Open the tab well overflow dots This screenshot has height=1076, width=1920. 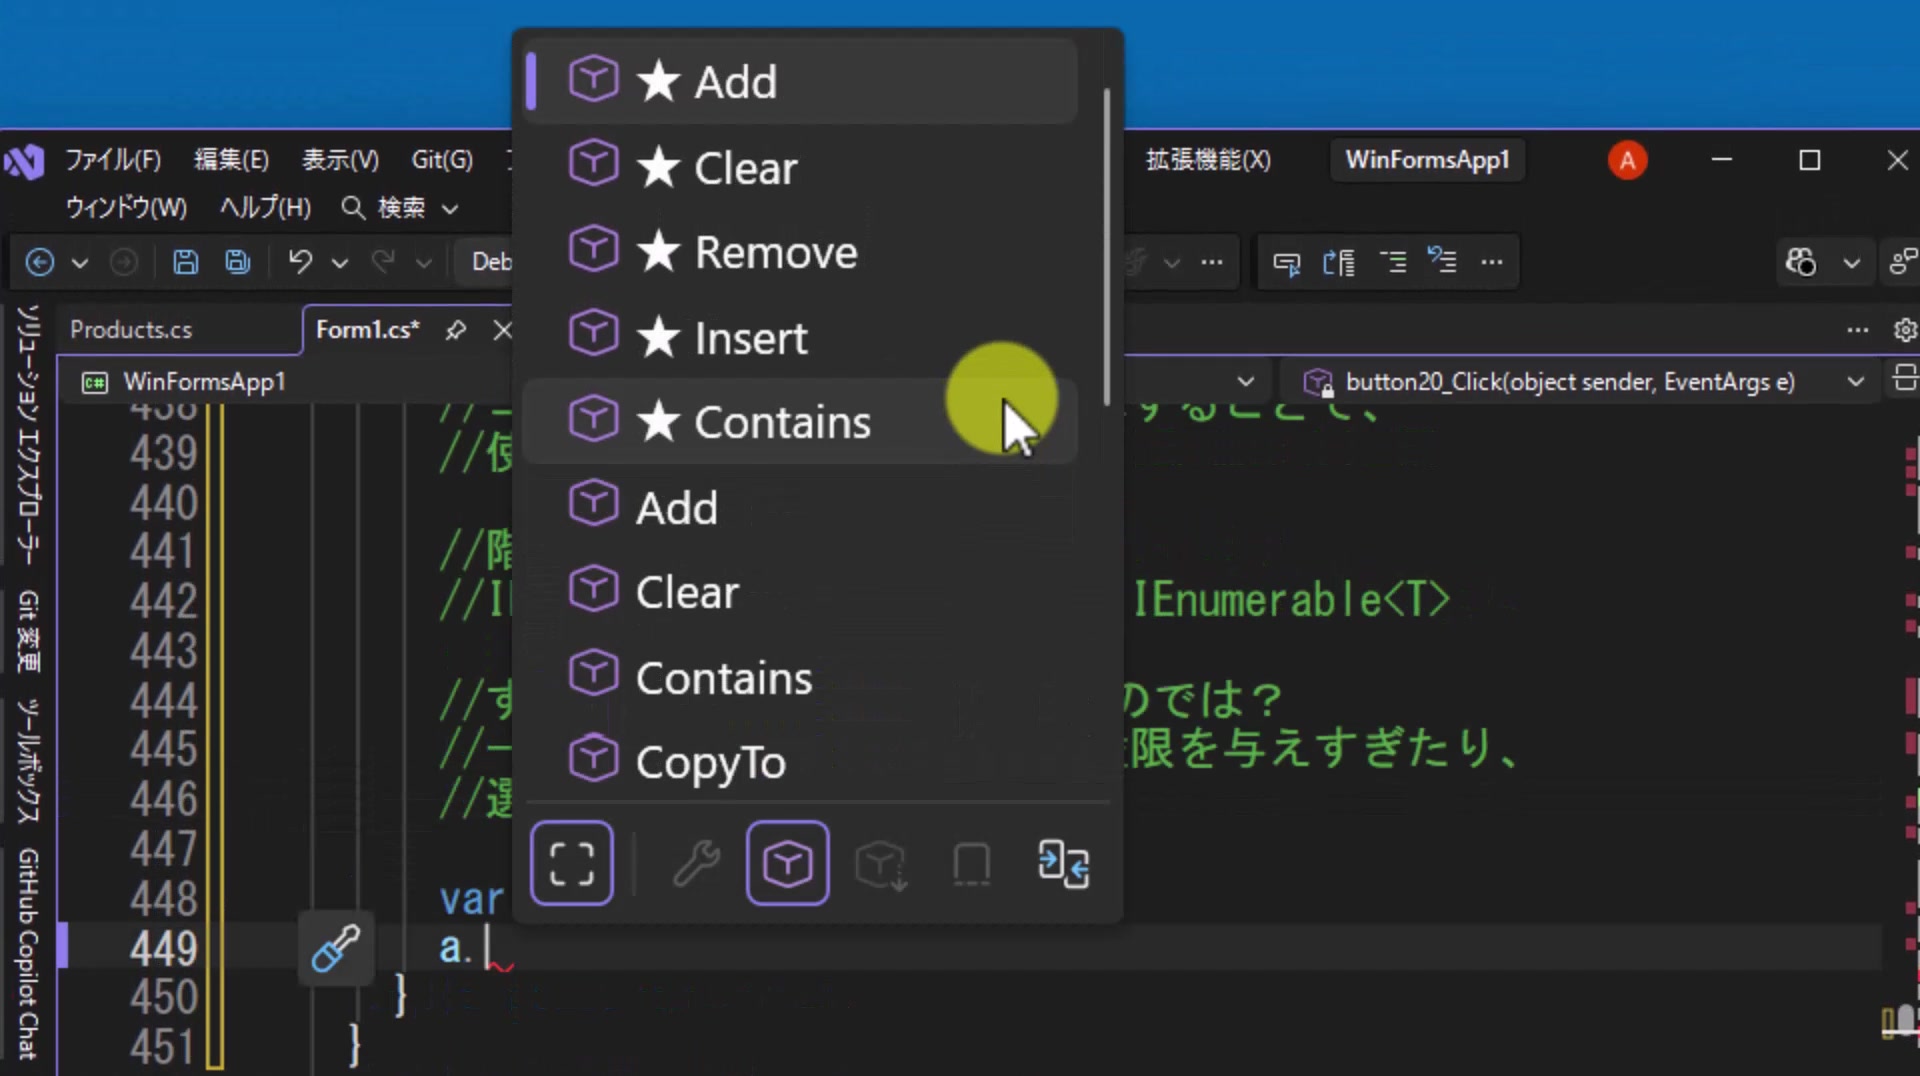click(1857, 330)
